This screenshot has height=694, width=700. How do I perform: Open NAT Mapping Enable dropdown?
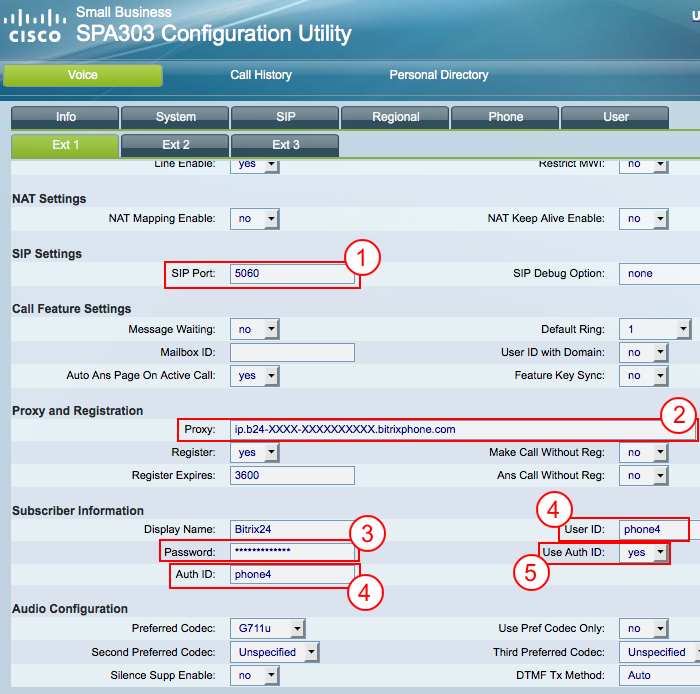click(255, 219)
